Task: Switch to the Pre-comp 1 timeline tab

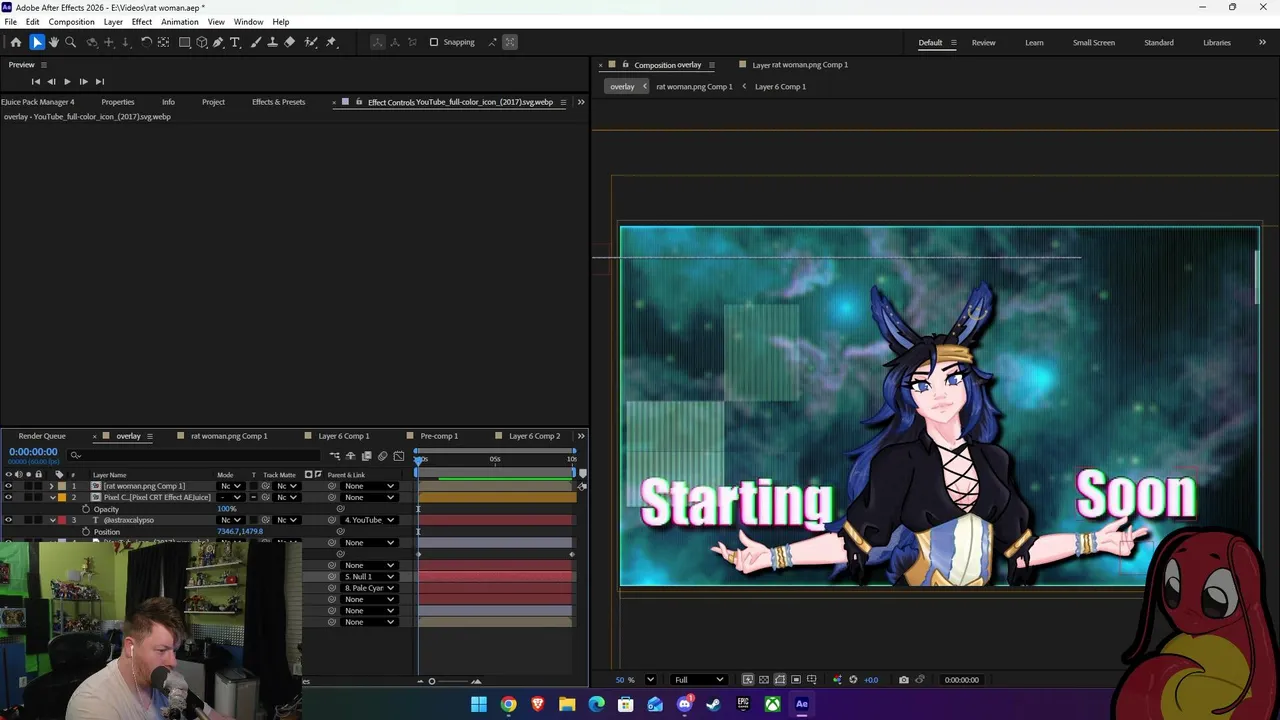Action: click(x=439, y=436)
